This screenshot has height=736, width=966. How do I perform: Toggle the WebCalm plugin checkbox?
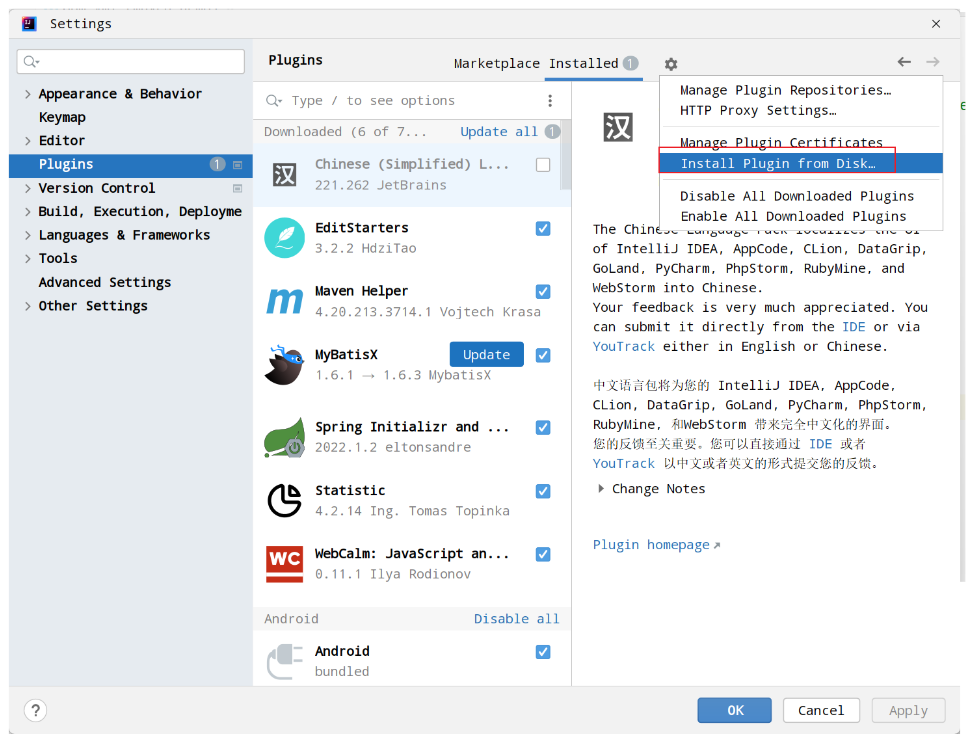(543, 554)
